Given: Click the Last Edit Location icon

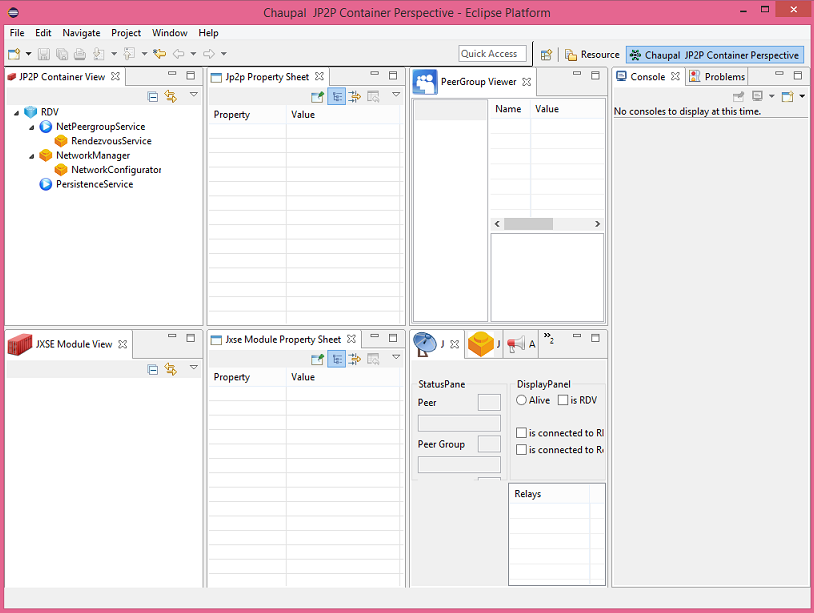Looking at the screenshot, I should [159, 53].
